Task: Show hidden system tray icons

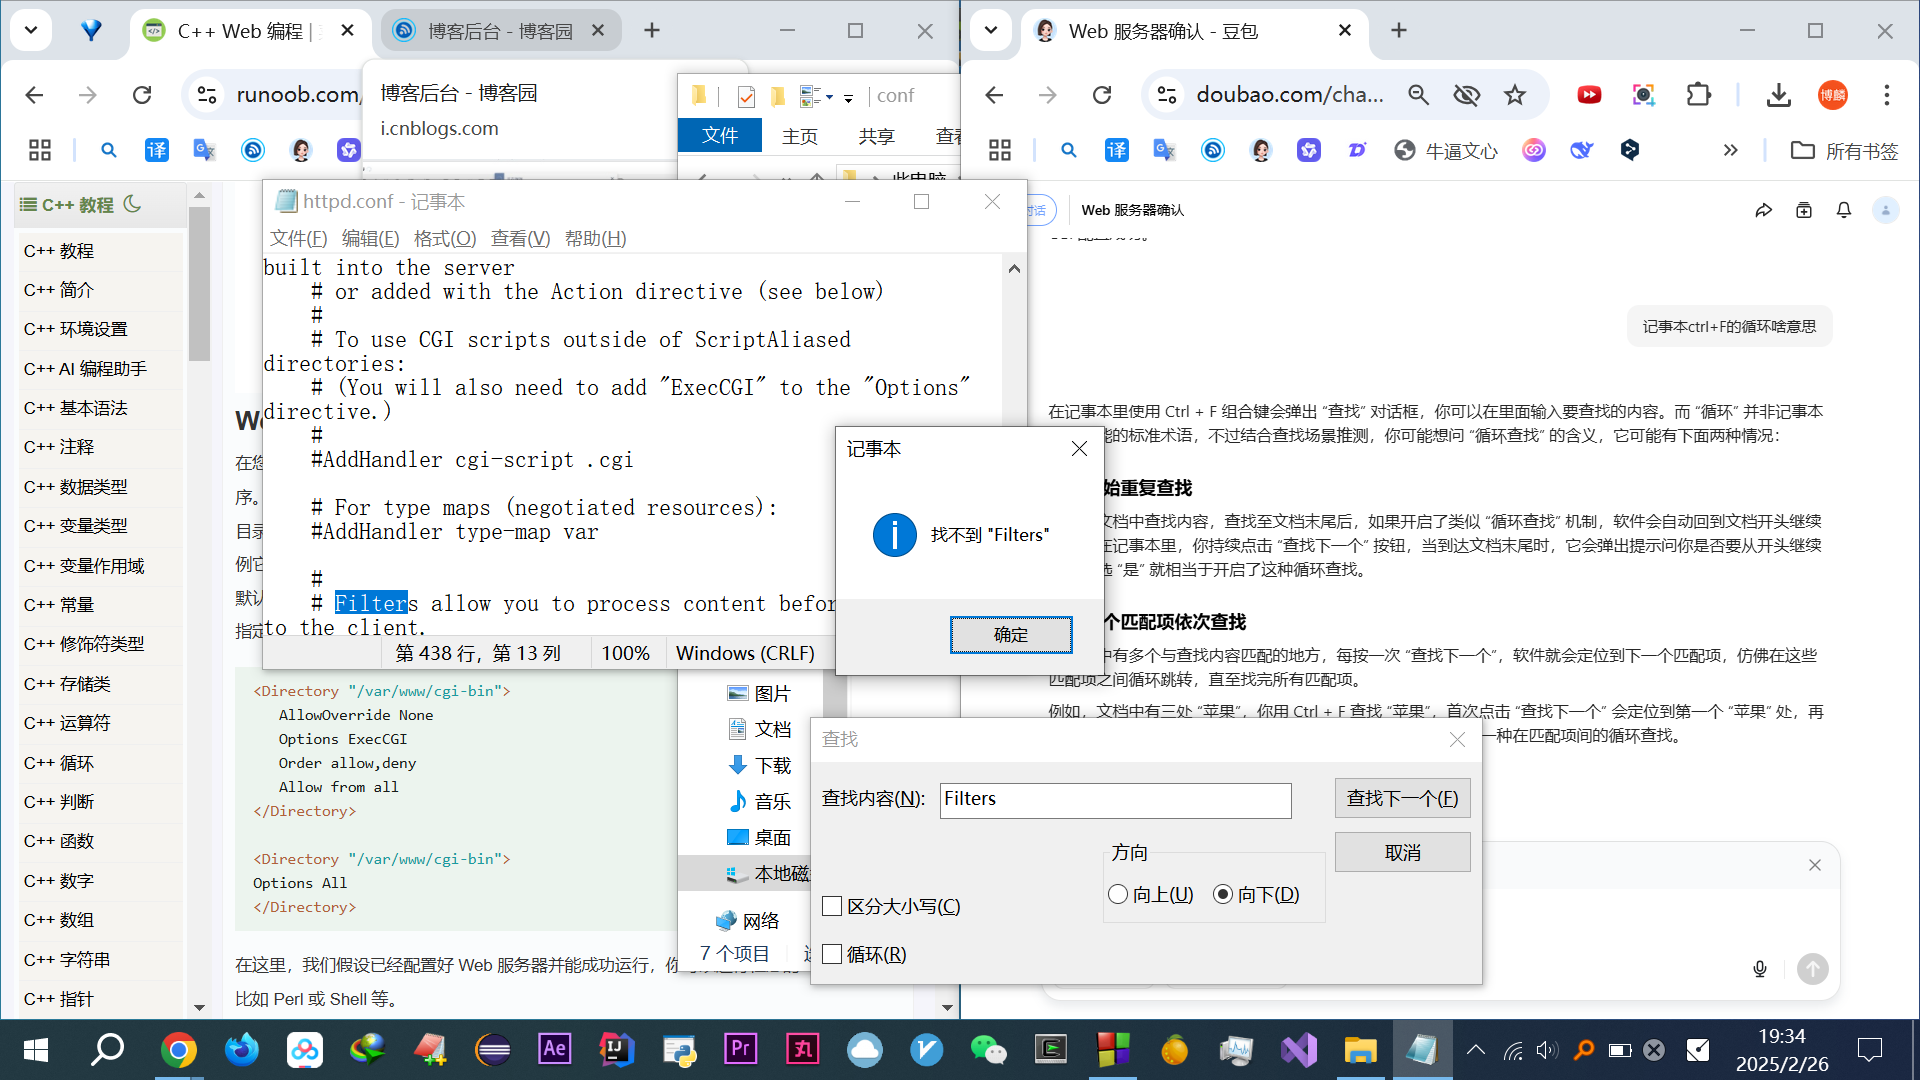Action: 1475,1049
